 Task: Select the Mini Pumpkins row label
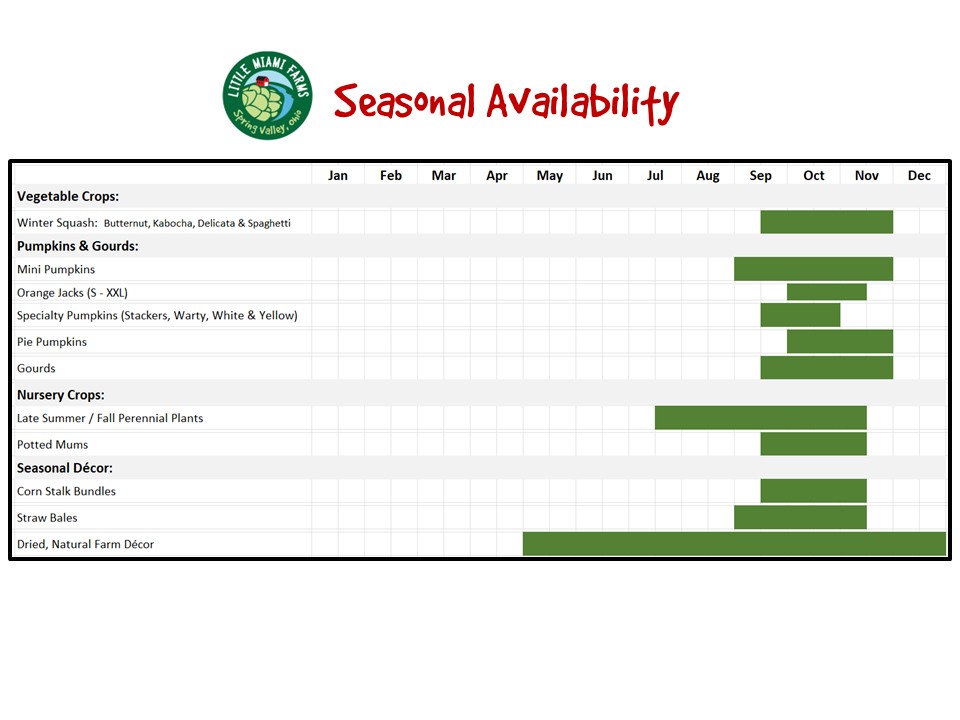click(x=56, y=269)
